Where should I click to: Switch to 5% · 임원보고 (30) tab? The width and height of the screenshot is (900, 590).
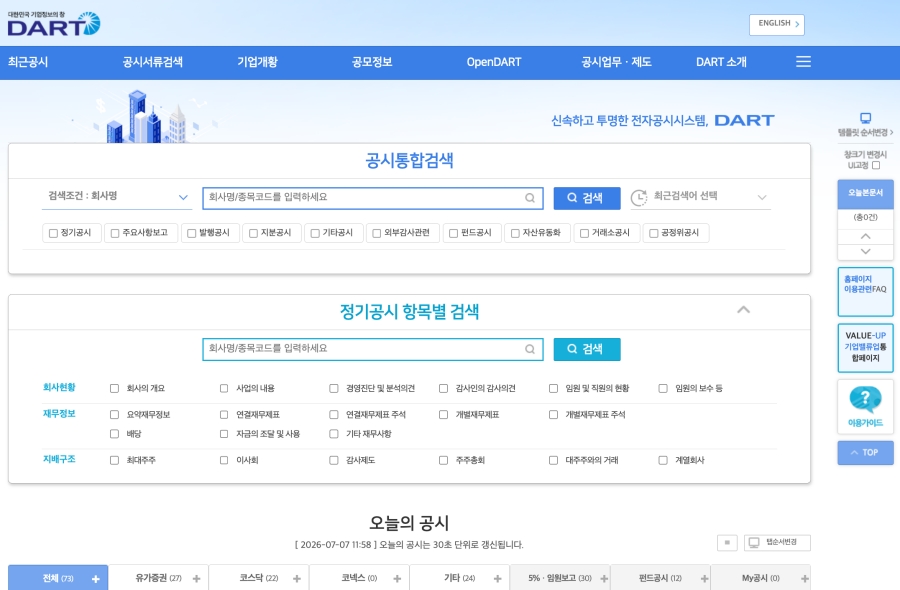coord(560,578)
